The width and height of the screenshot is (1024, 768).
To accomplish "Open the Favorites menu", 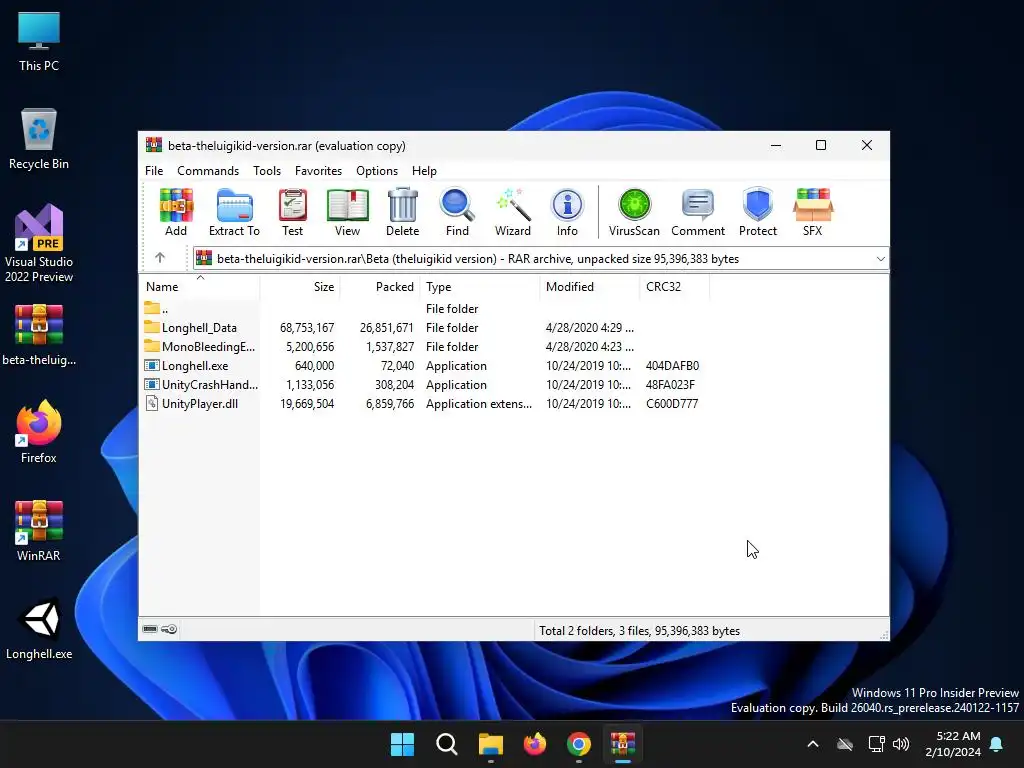I will coord(318,170).
